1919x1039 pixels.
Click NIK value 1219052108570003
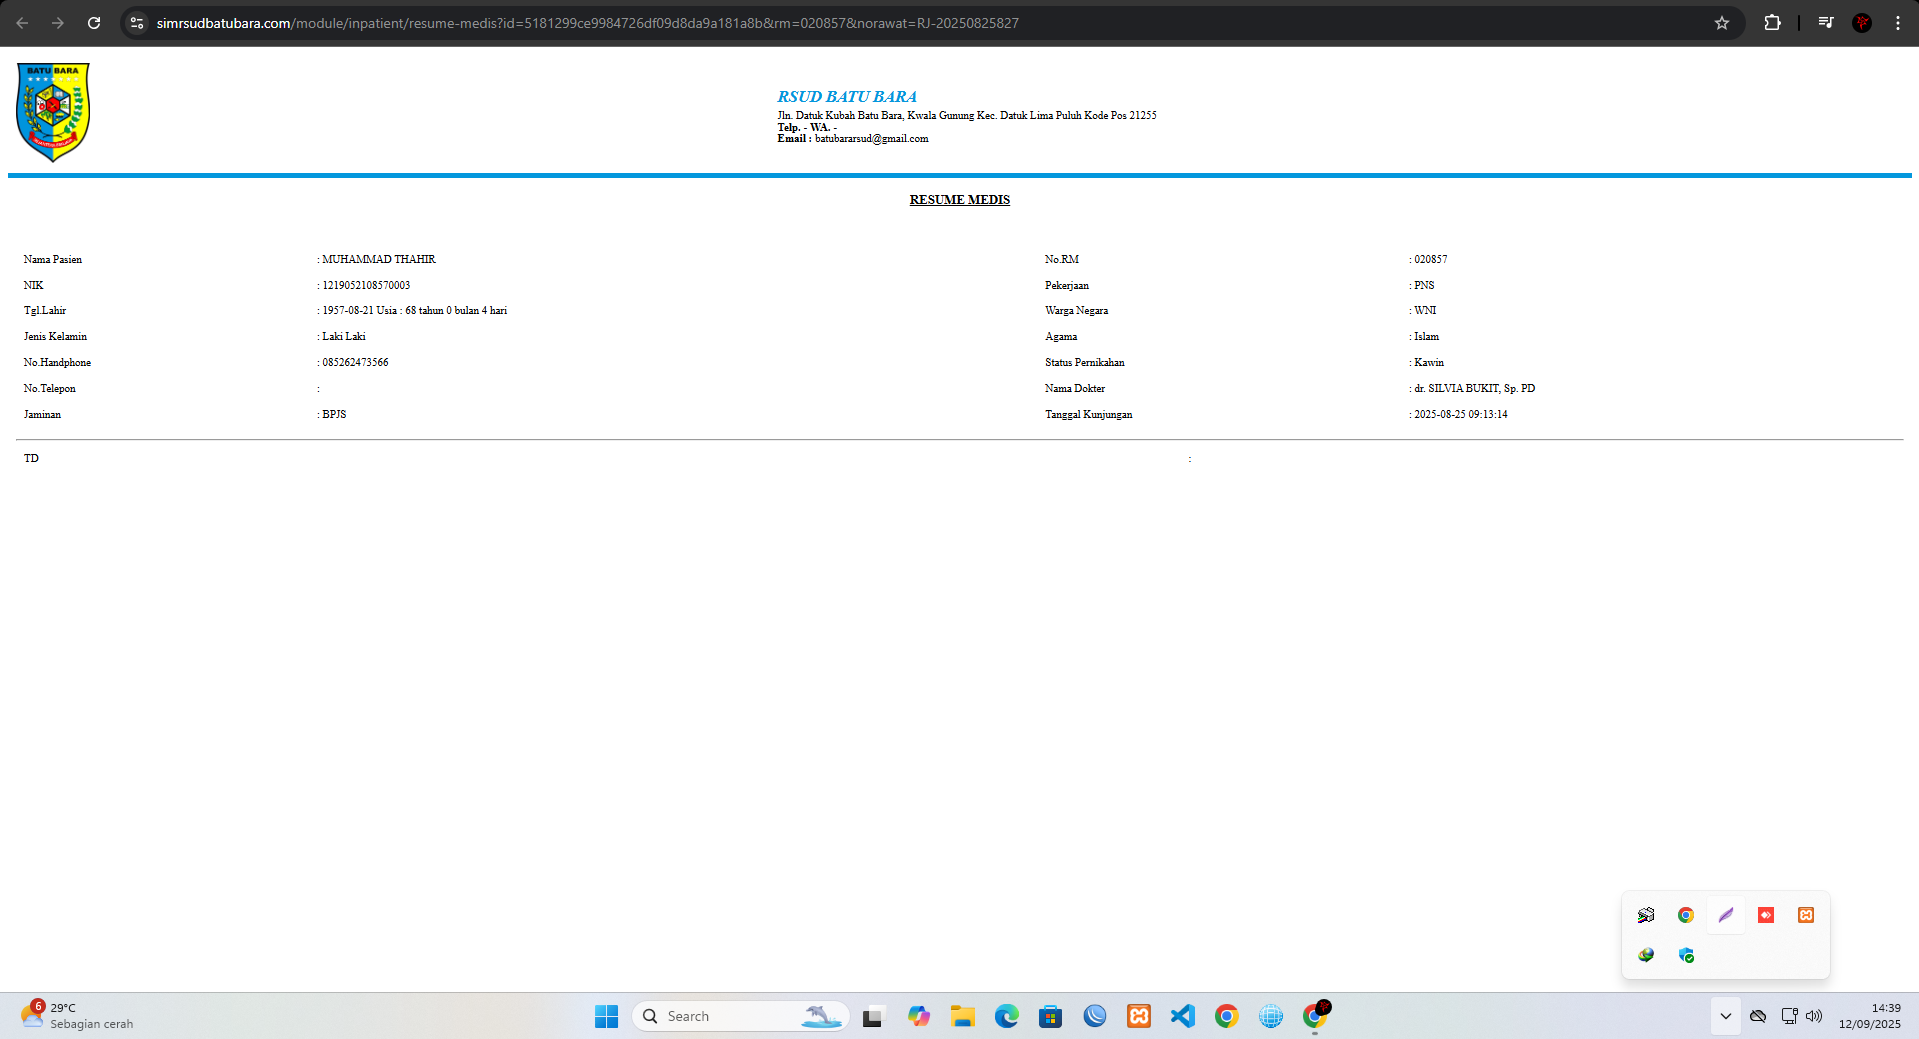click(x=366, y=286)
